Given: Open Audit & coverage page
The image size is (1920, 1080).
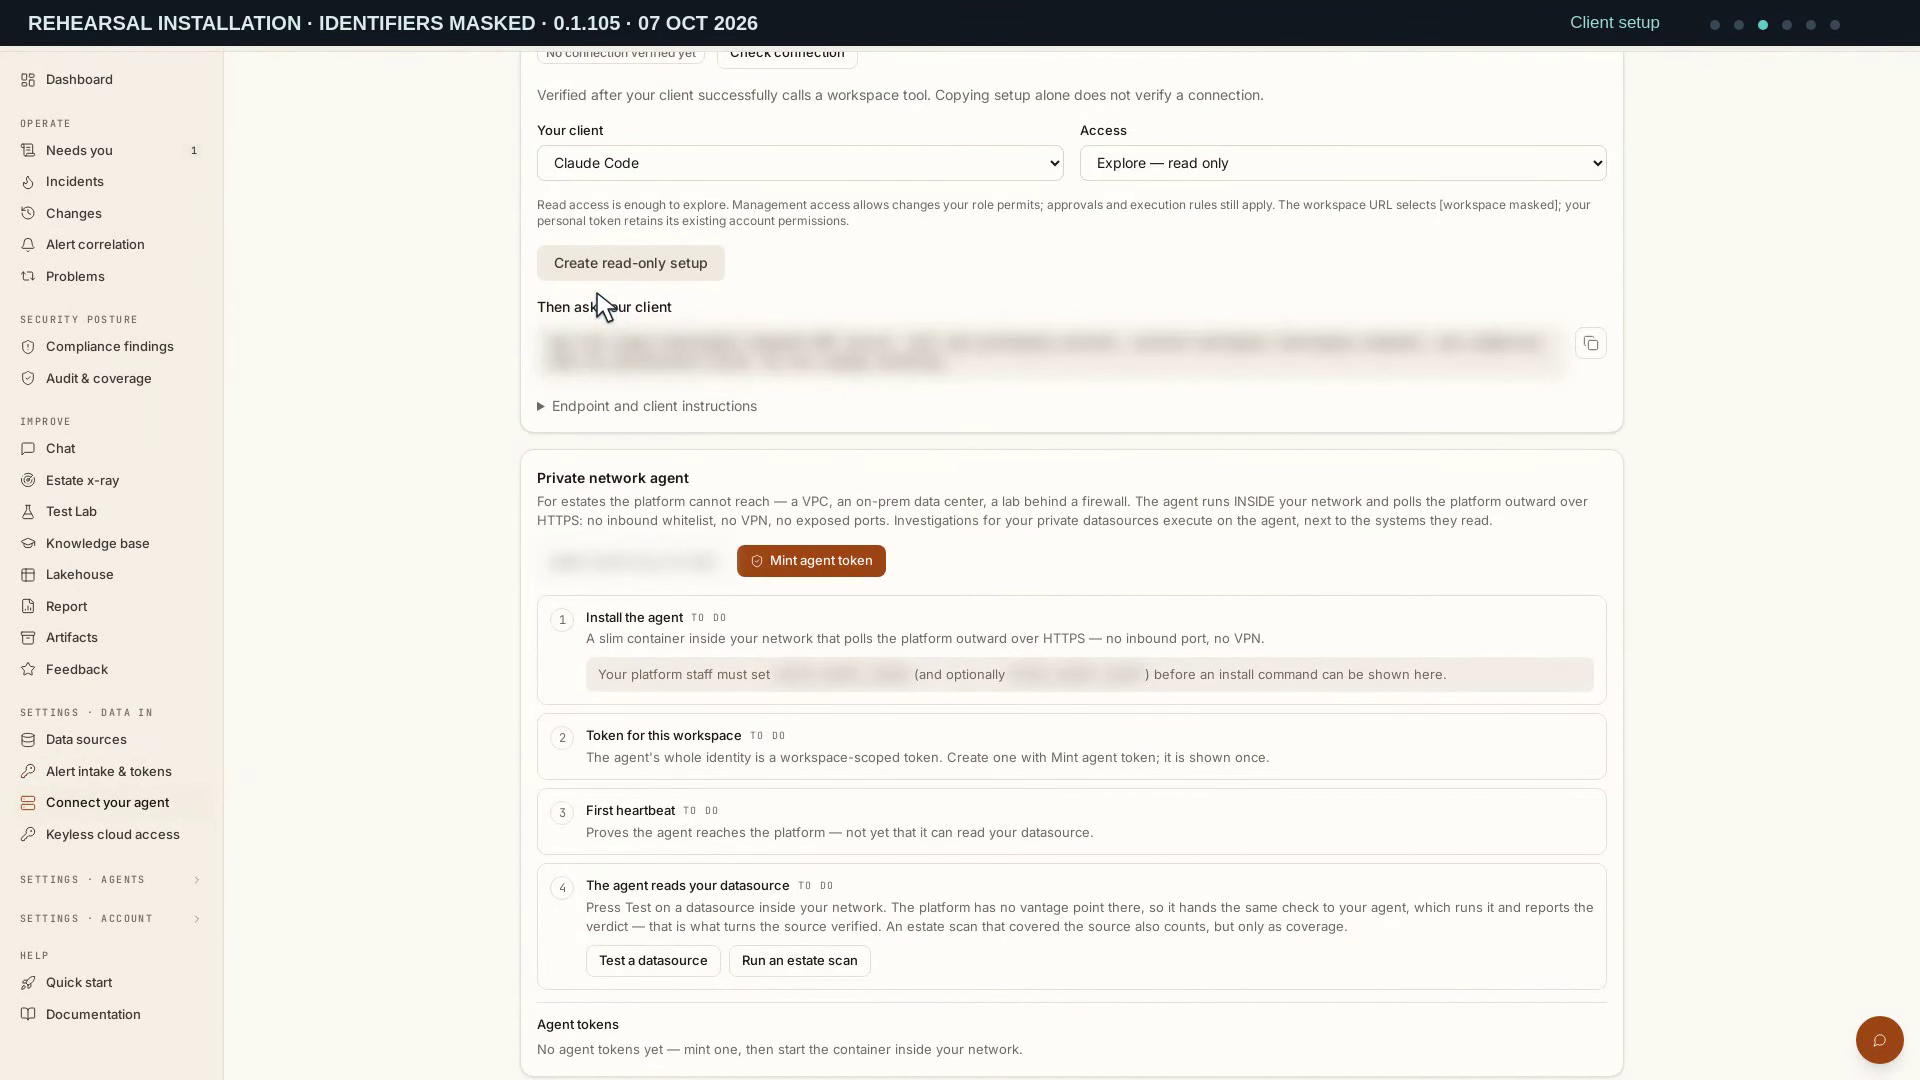Looking at the screenshot, I should click(111, 379).
